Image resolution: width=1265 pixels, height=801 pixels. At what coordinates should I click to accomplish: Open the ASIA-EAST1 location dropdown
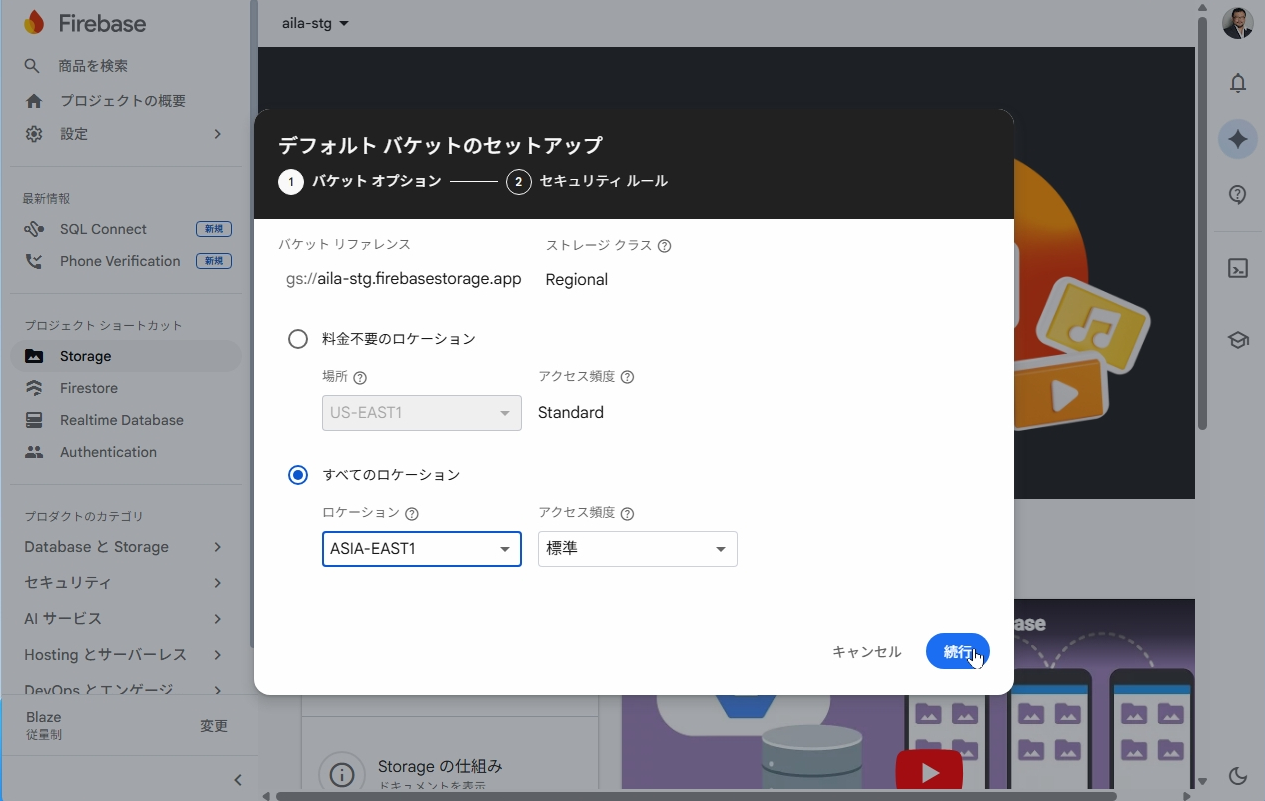click(421, 549)
